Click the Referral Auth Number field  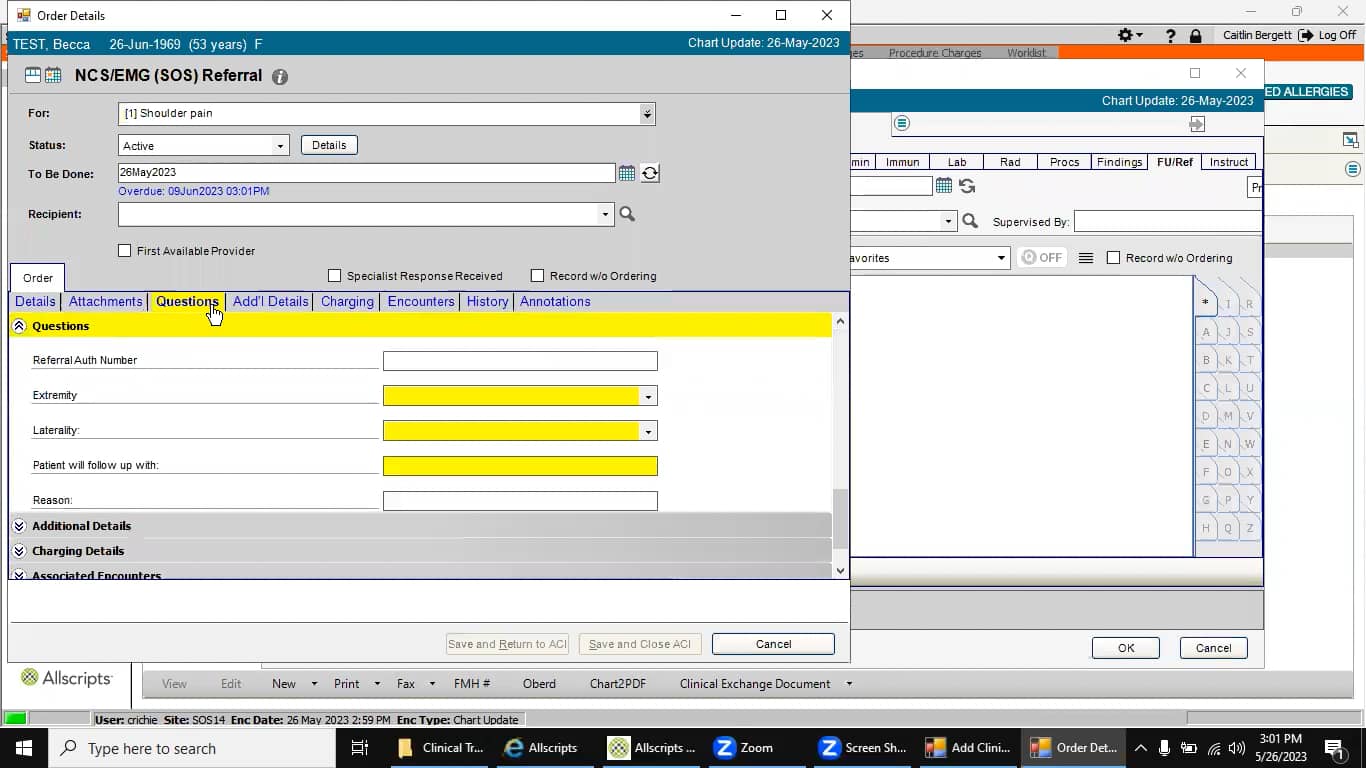pyautogui.click(x=520, y=361)
